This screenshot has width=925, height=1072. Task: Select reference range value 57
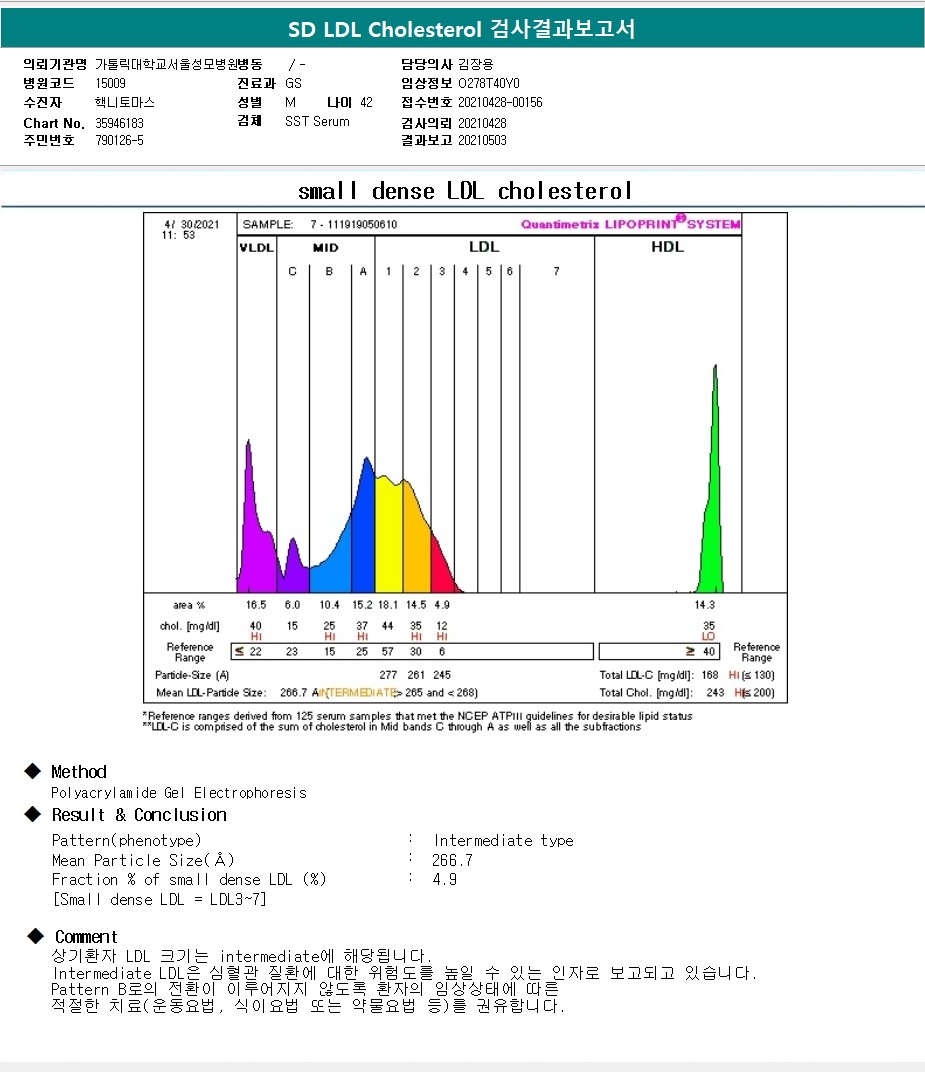[388, 652]
